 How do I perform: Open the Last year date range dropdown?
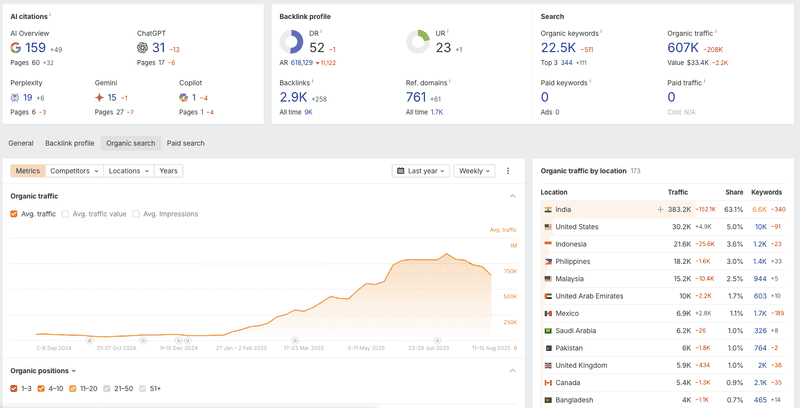[x=421, y=171]
